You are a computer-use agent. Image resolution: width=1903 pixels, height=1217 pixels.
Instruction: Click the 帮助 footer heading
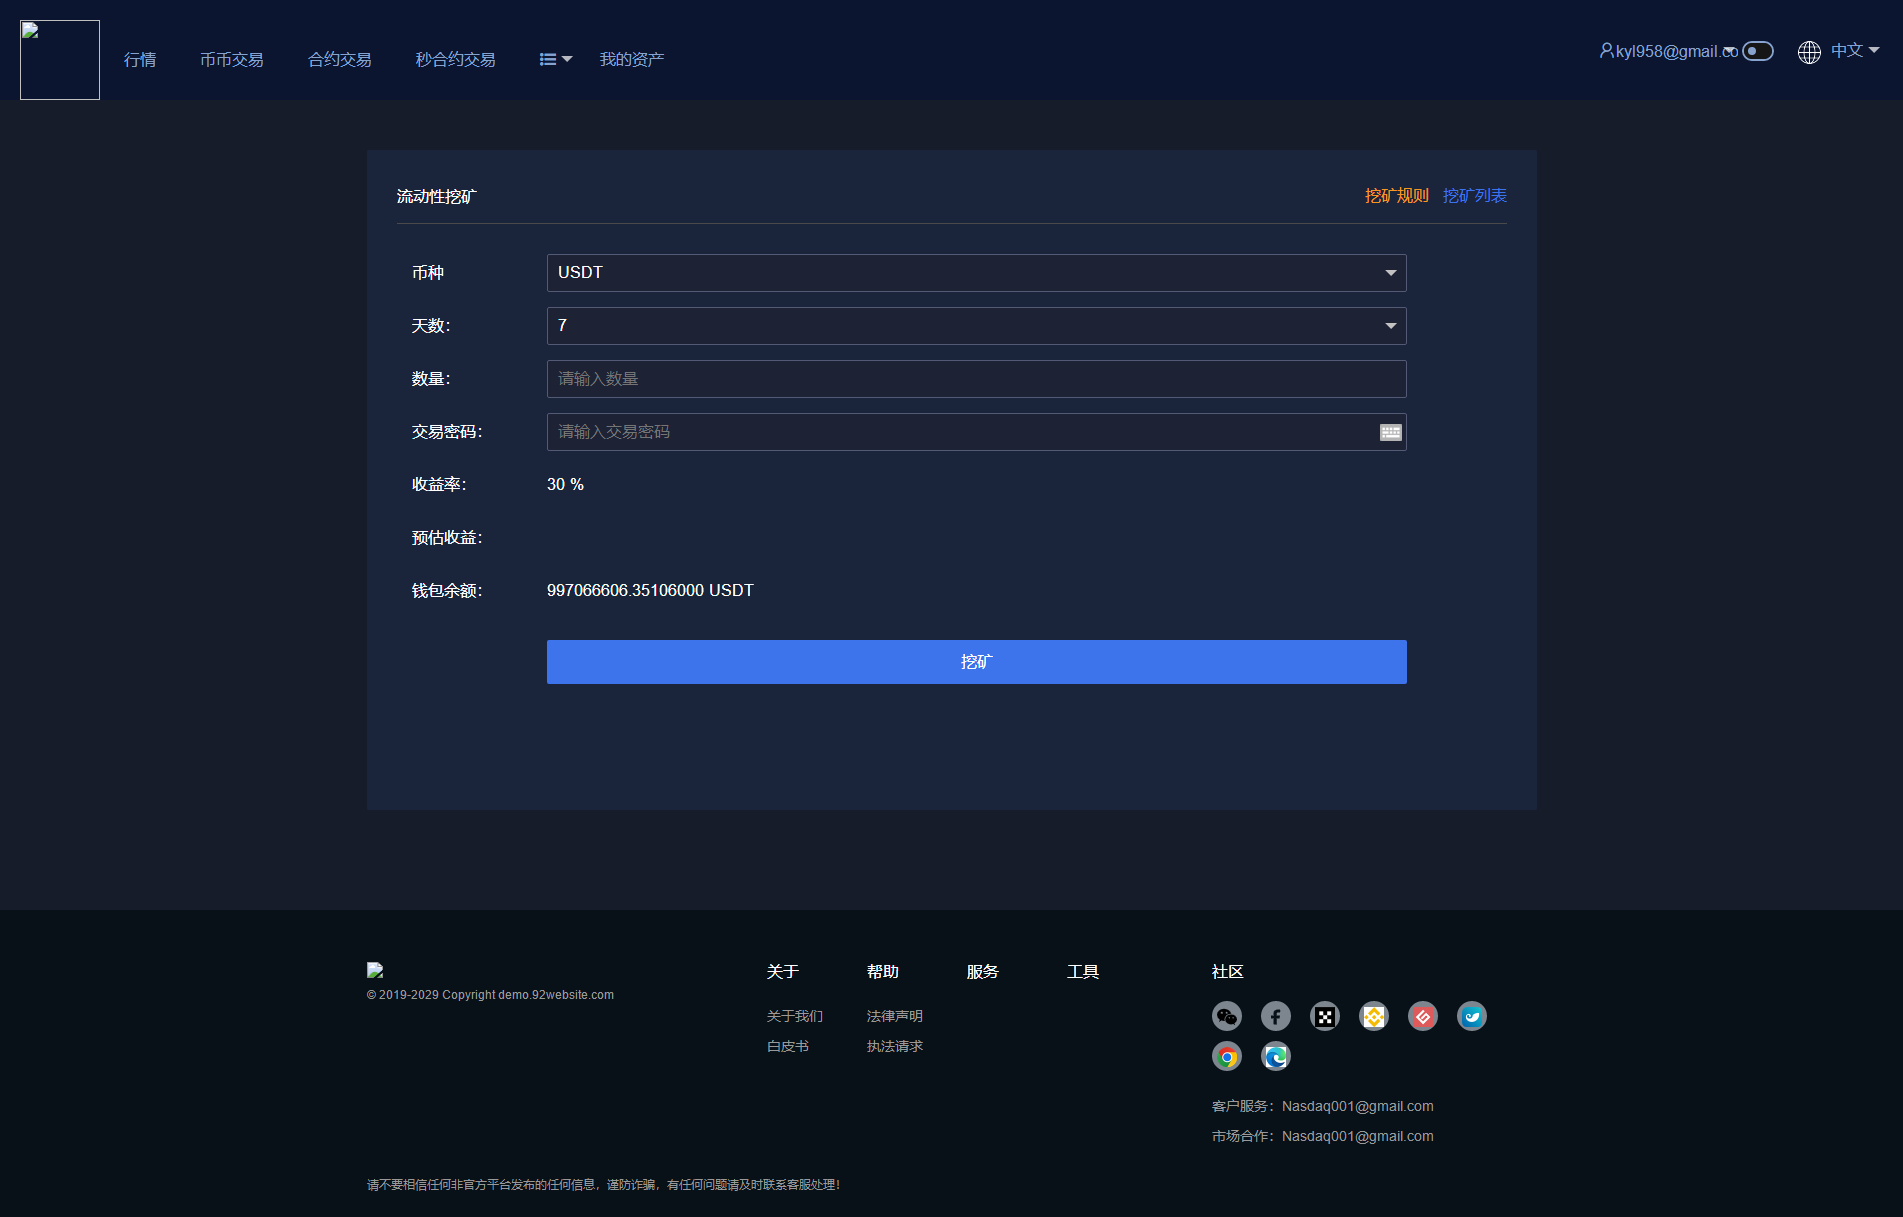pyautogui.click(x=883, y=972)
